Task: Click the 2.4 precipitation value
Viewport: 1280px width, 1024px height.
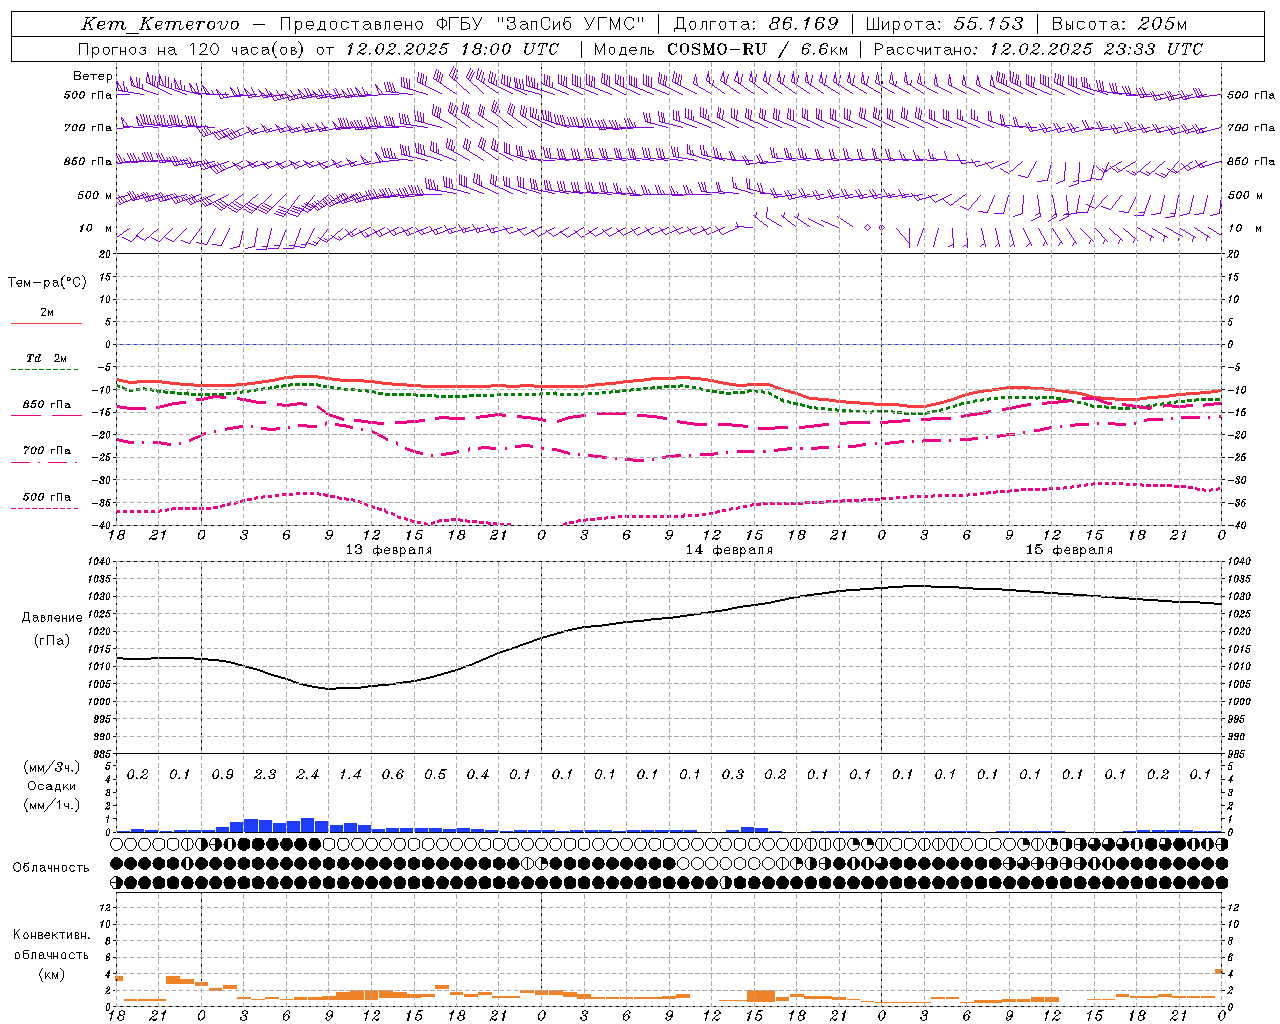Action: [x=308, y=775]
